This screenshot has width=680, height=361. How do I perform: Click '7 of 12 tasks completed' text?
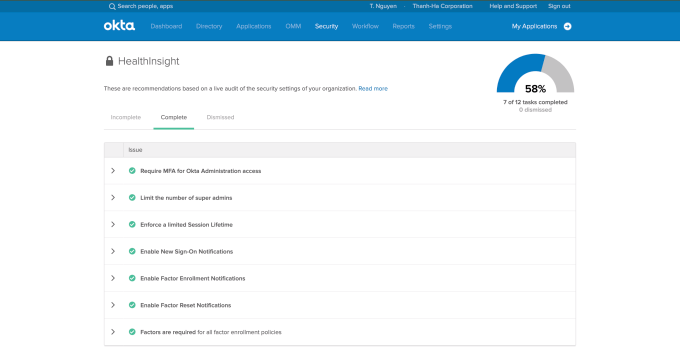point(535,102)
